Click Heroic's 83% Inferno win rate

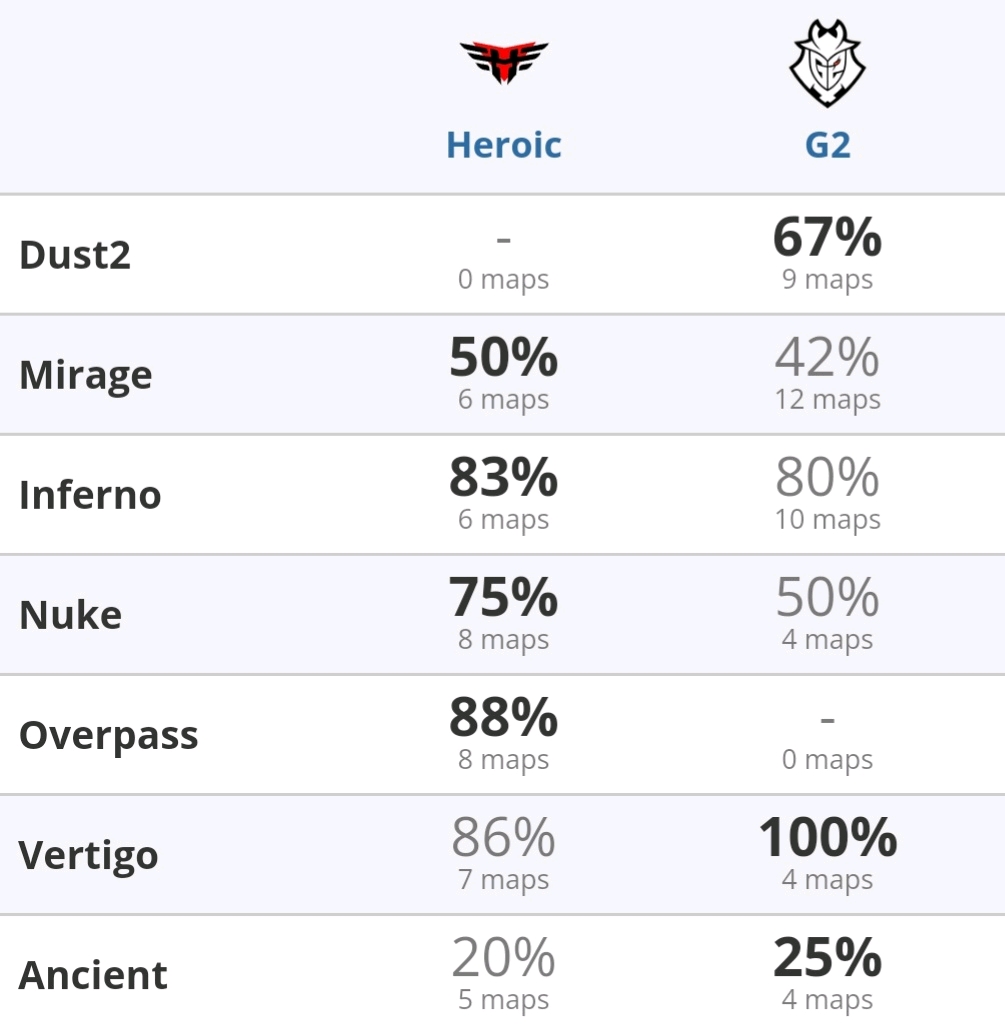[504, 478]
